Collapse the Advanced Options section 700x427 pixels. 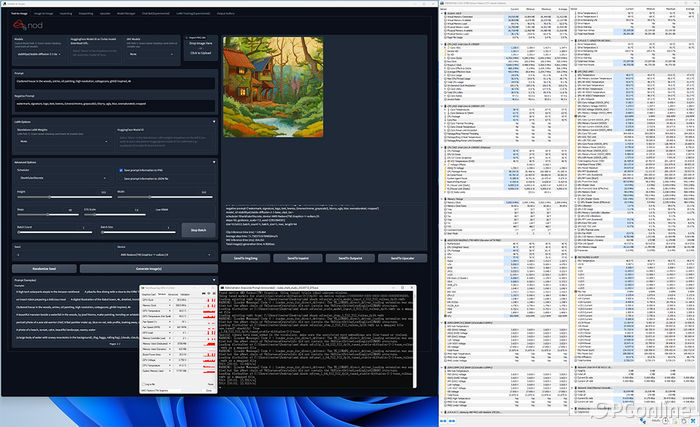tap(216, 161)
